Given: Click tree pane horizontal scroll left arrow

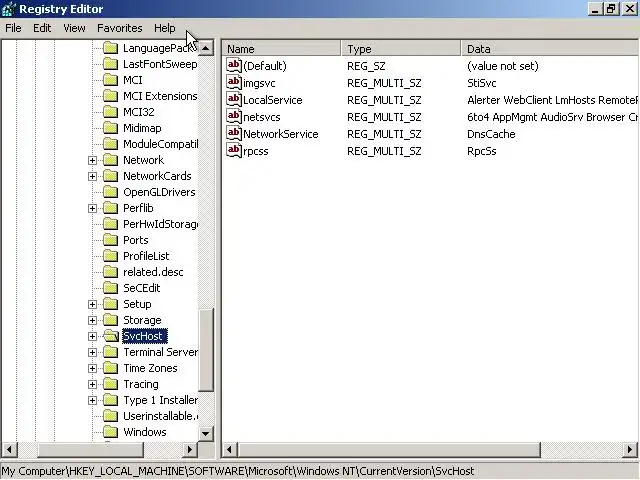Looking at the screenshot, I should click(x=9, y=450).
